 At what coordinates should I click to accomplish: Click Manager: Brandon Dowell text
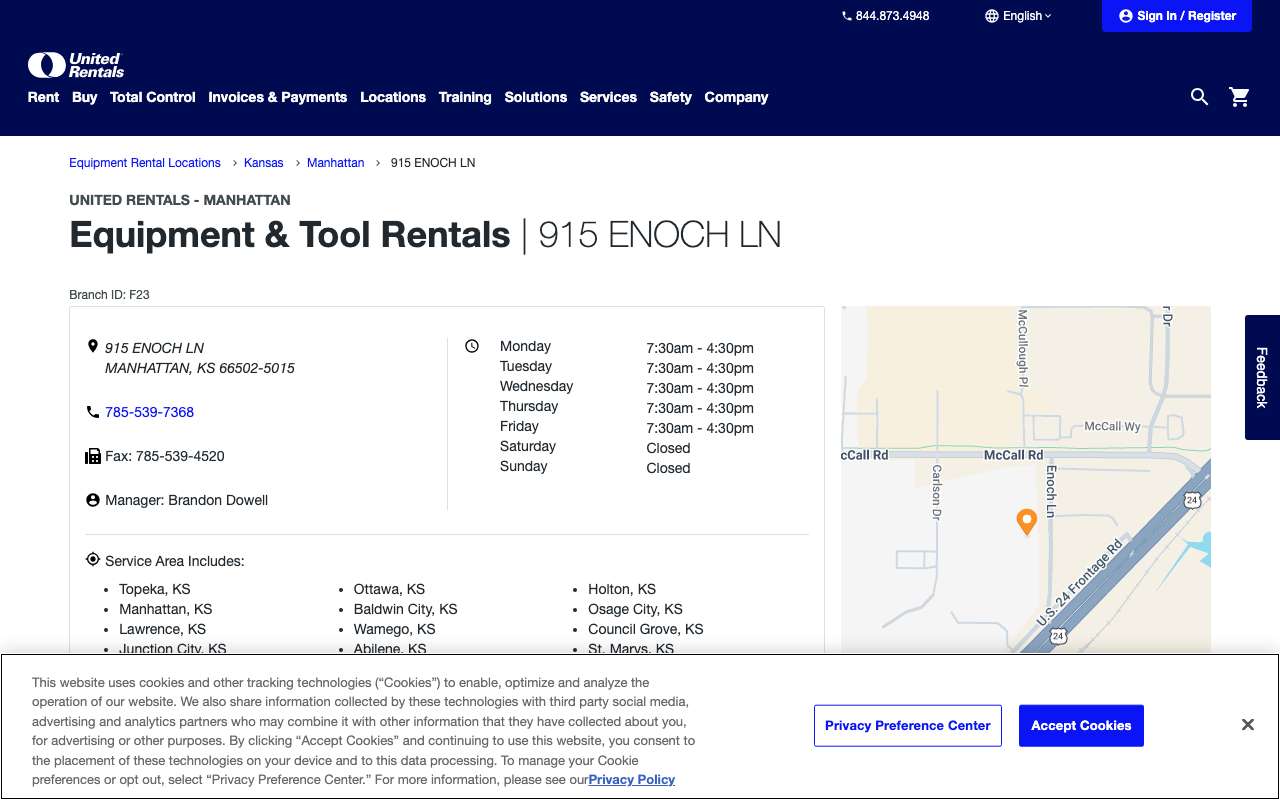tap(186, 500)
